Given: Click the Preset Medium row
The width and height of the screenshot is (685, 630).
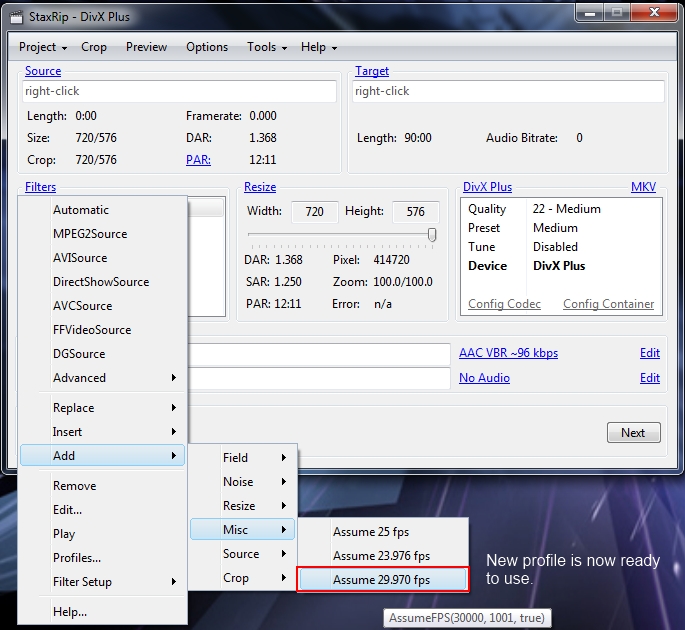Looking at the screenshot, I should click(x=561, y=228).
